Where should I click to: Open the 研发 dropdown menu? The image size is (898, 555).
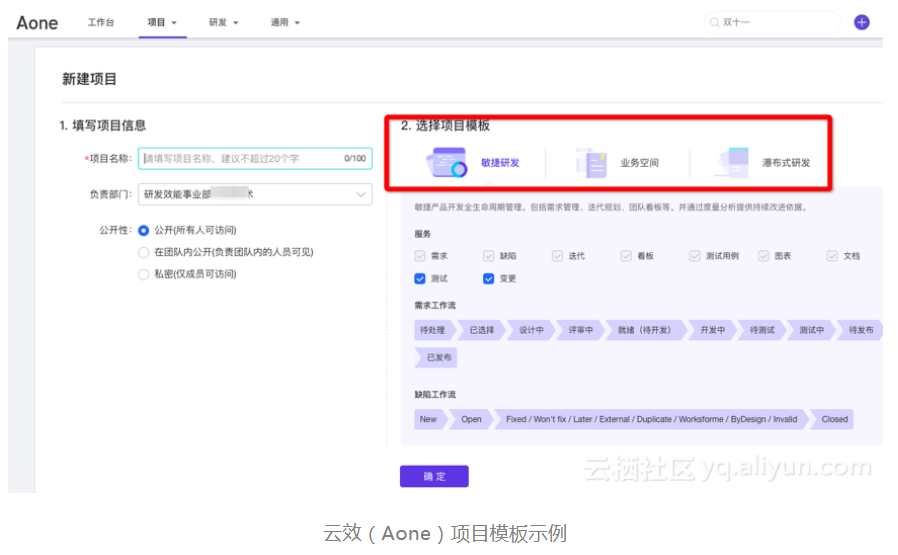[223, 22]
